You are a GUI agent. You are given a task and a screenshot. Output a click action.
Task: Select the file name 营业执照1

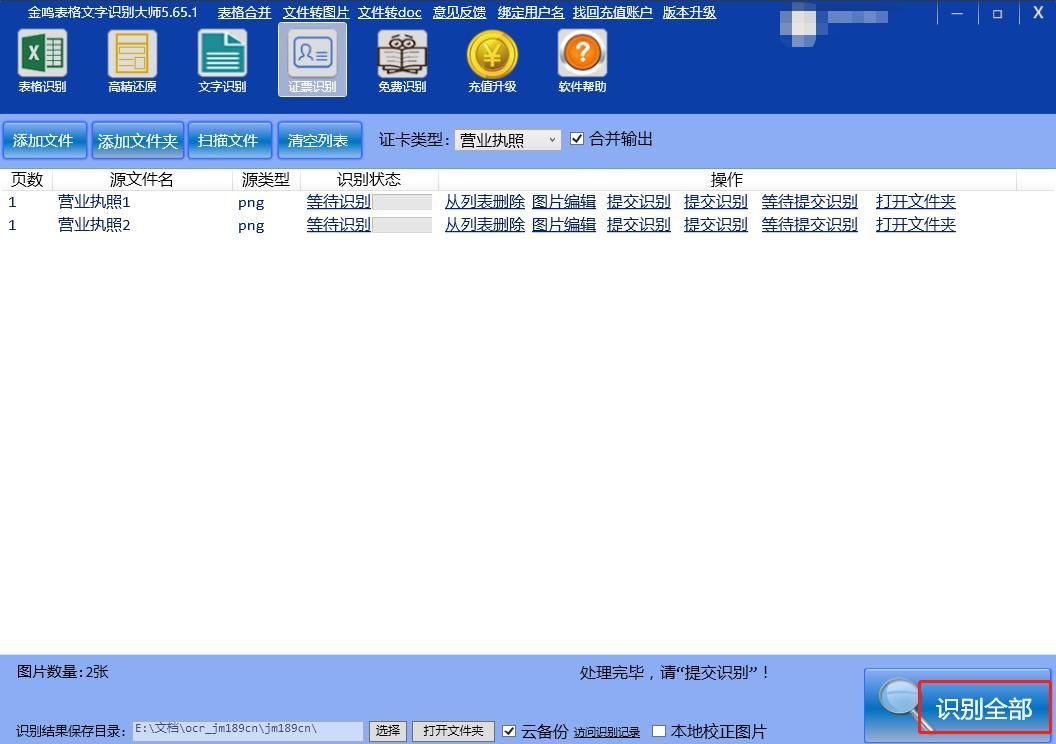point(94,201)
